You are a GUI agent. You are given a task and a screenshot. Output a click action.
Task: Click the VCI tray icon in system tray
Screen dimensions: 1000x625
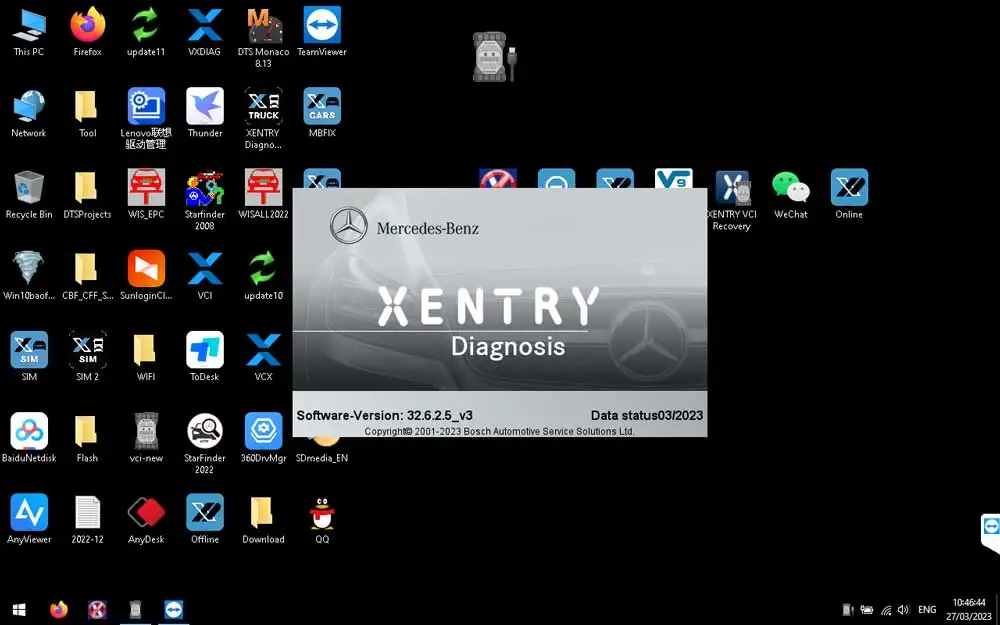coord(848,610)
